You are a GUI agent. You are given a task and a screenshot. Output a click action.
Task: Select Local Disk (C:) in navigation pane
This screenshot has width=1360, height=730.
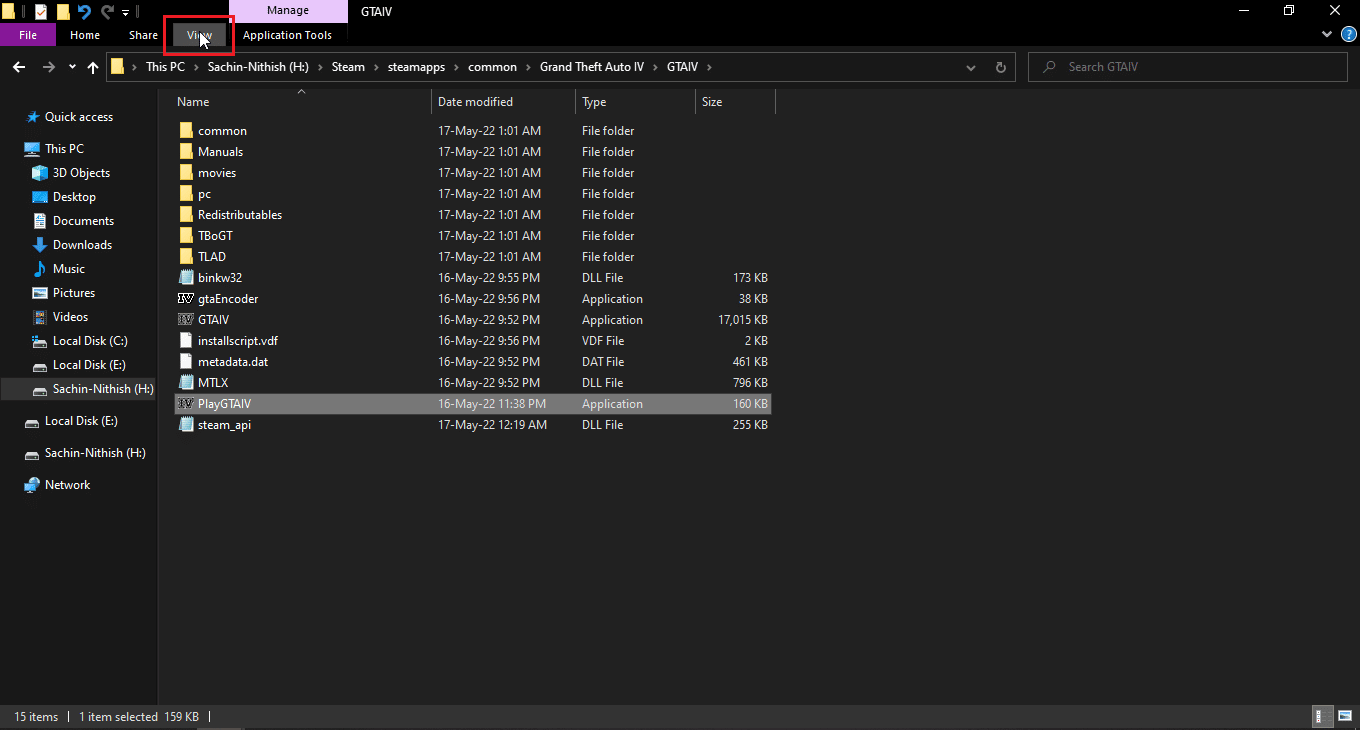89,341
